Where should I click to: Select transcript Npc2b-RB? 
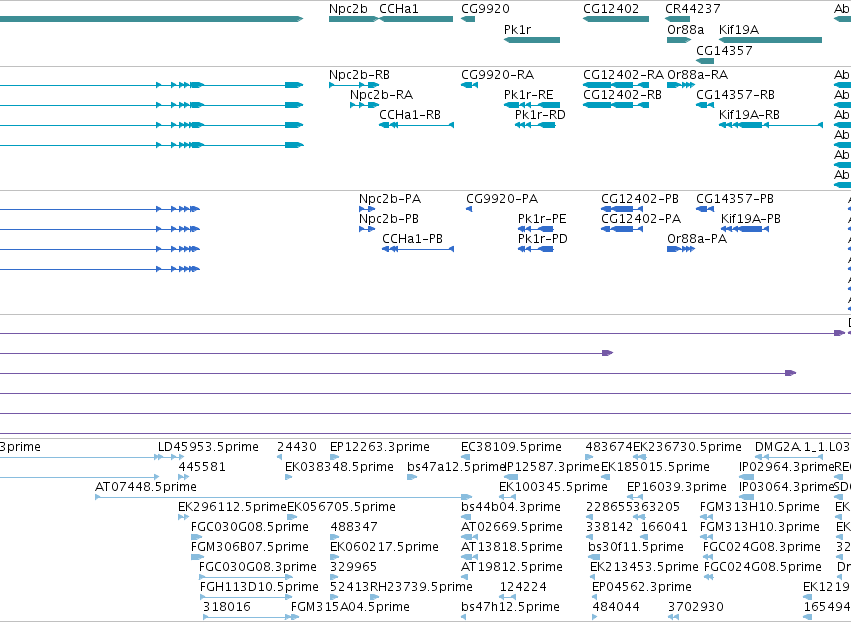coord(359,75)
